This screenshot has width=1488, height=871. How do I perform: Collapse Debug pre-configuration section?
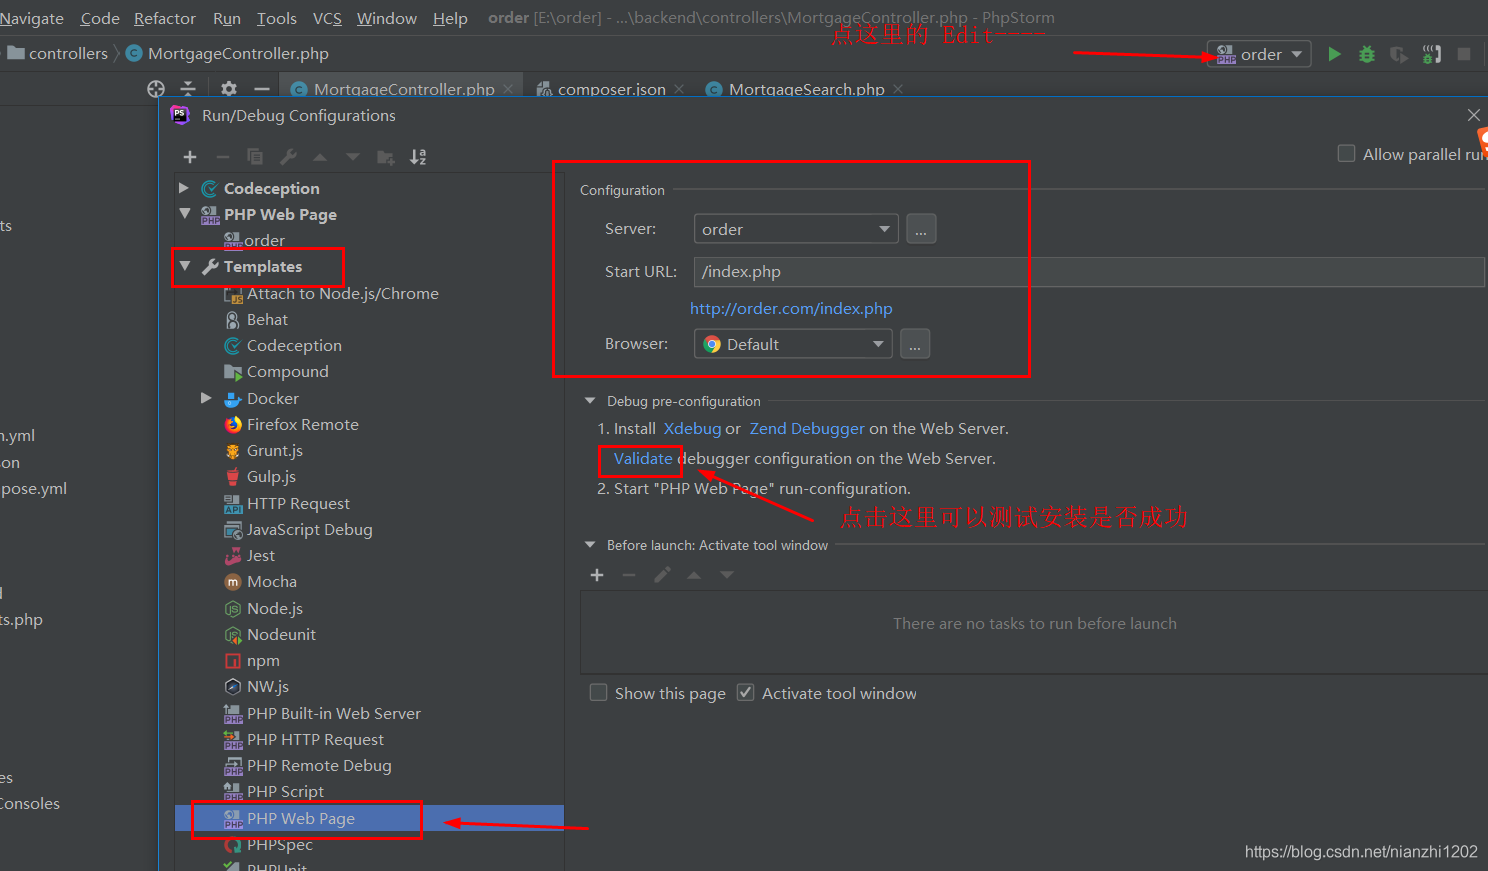[x=590, y=401]
